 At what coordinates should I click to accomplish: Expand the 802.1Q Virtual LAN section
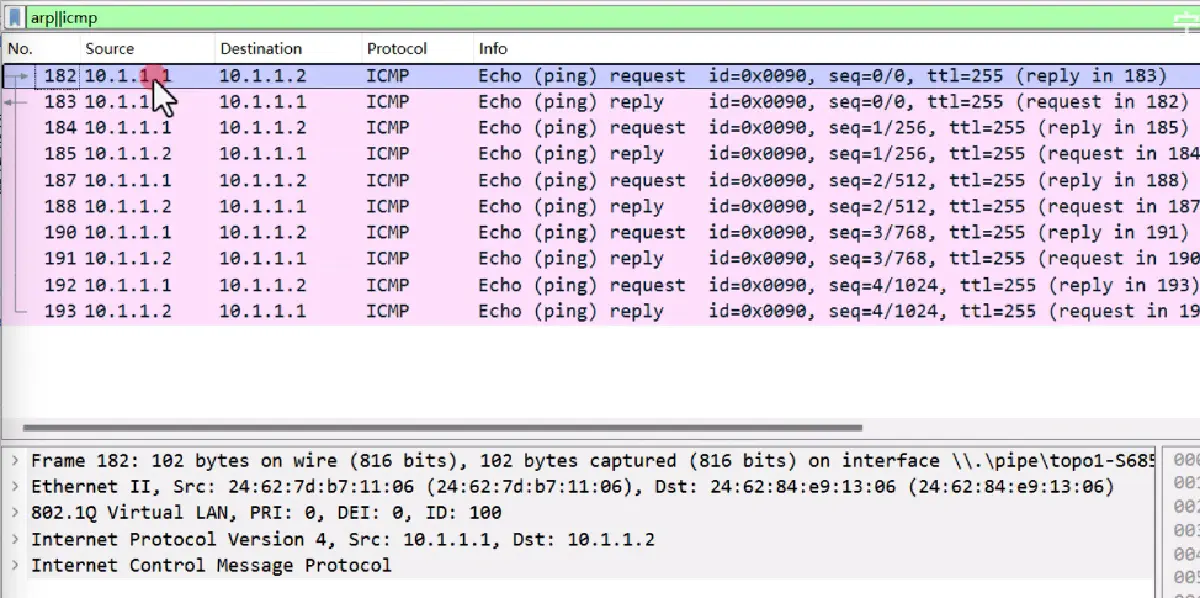tap(14, 513)
